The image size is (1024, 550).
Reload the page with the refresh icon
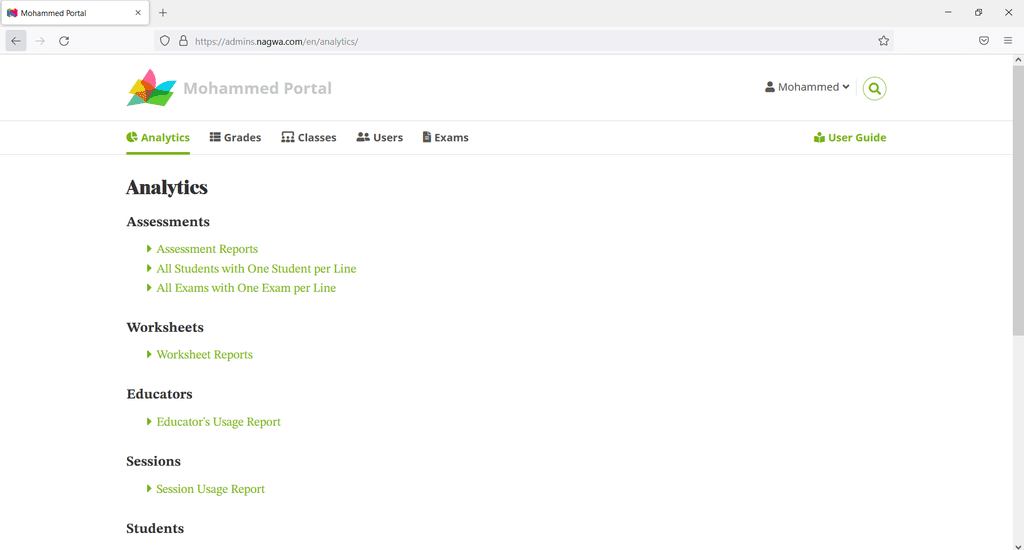64,41
